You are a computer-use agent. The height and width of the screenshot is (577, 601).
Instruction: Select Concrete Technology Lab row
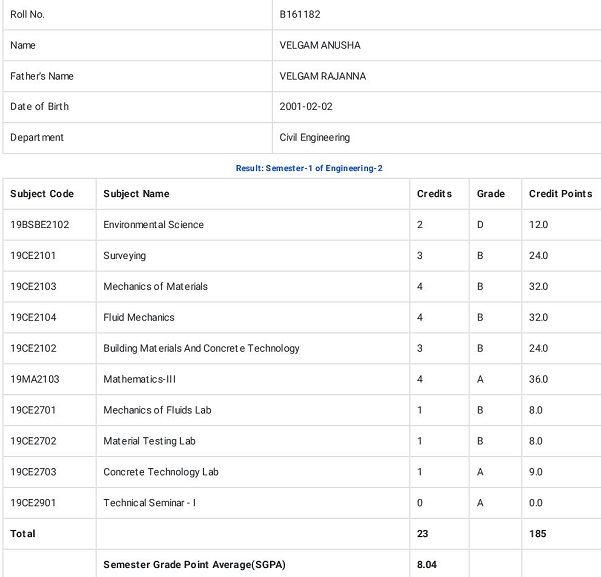[x=302, y=472]
